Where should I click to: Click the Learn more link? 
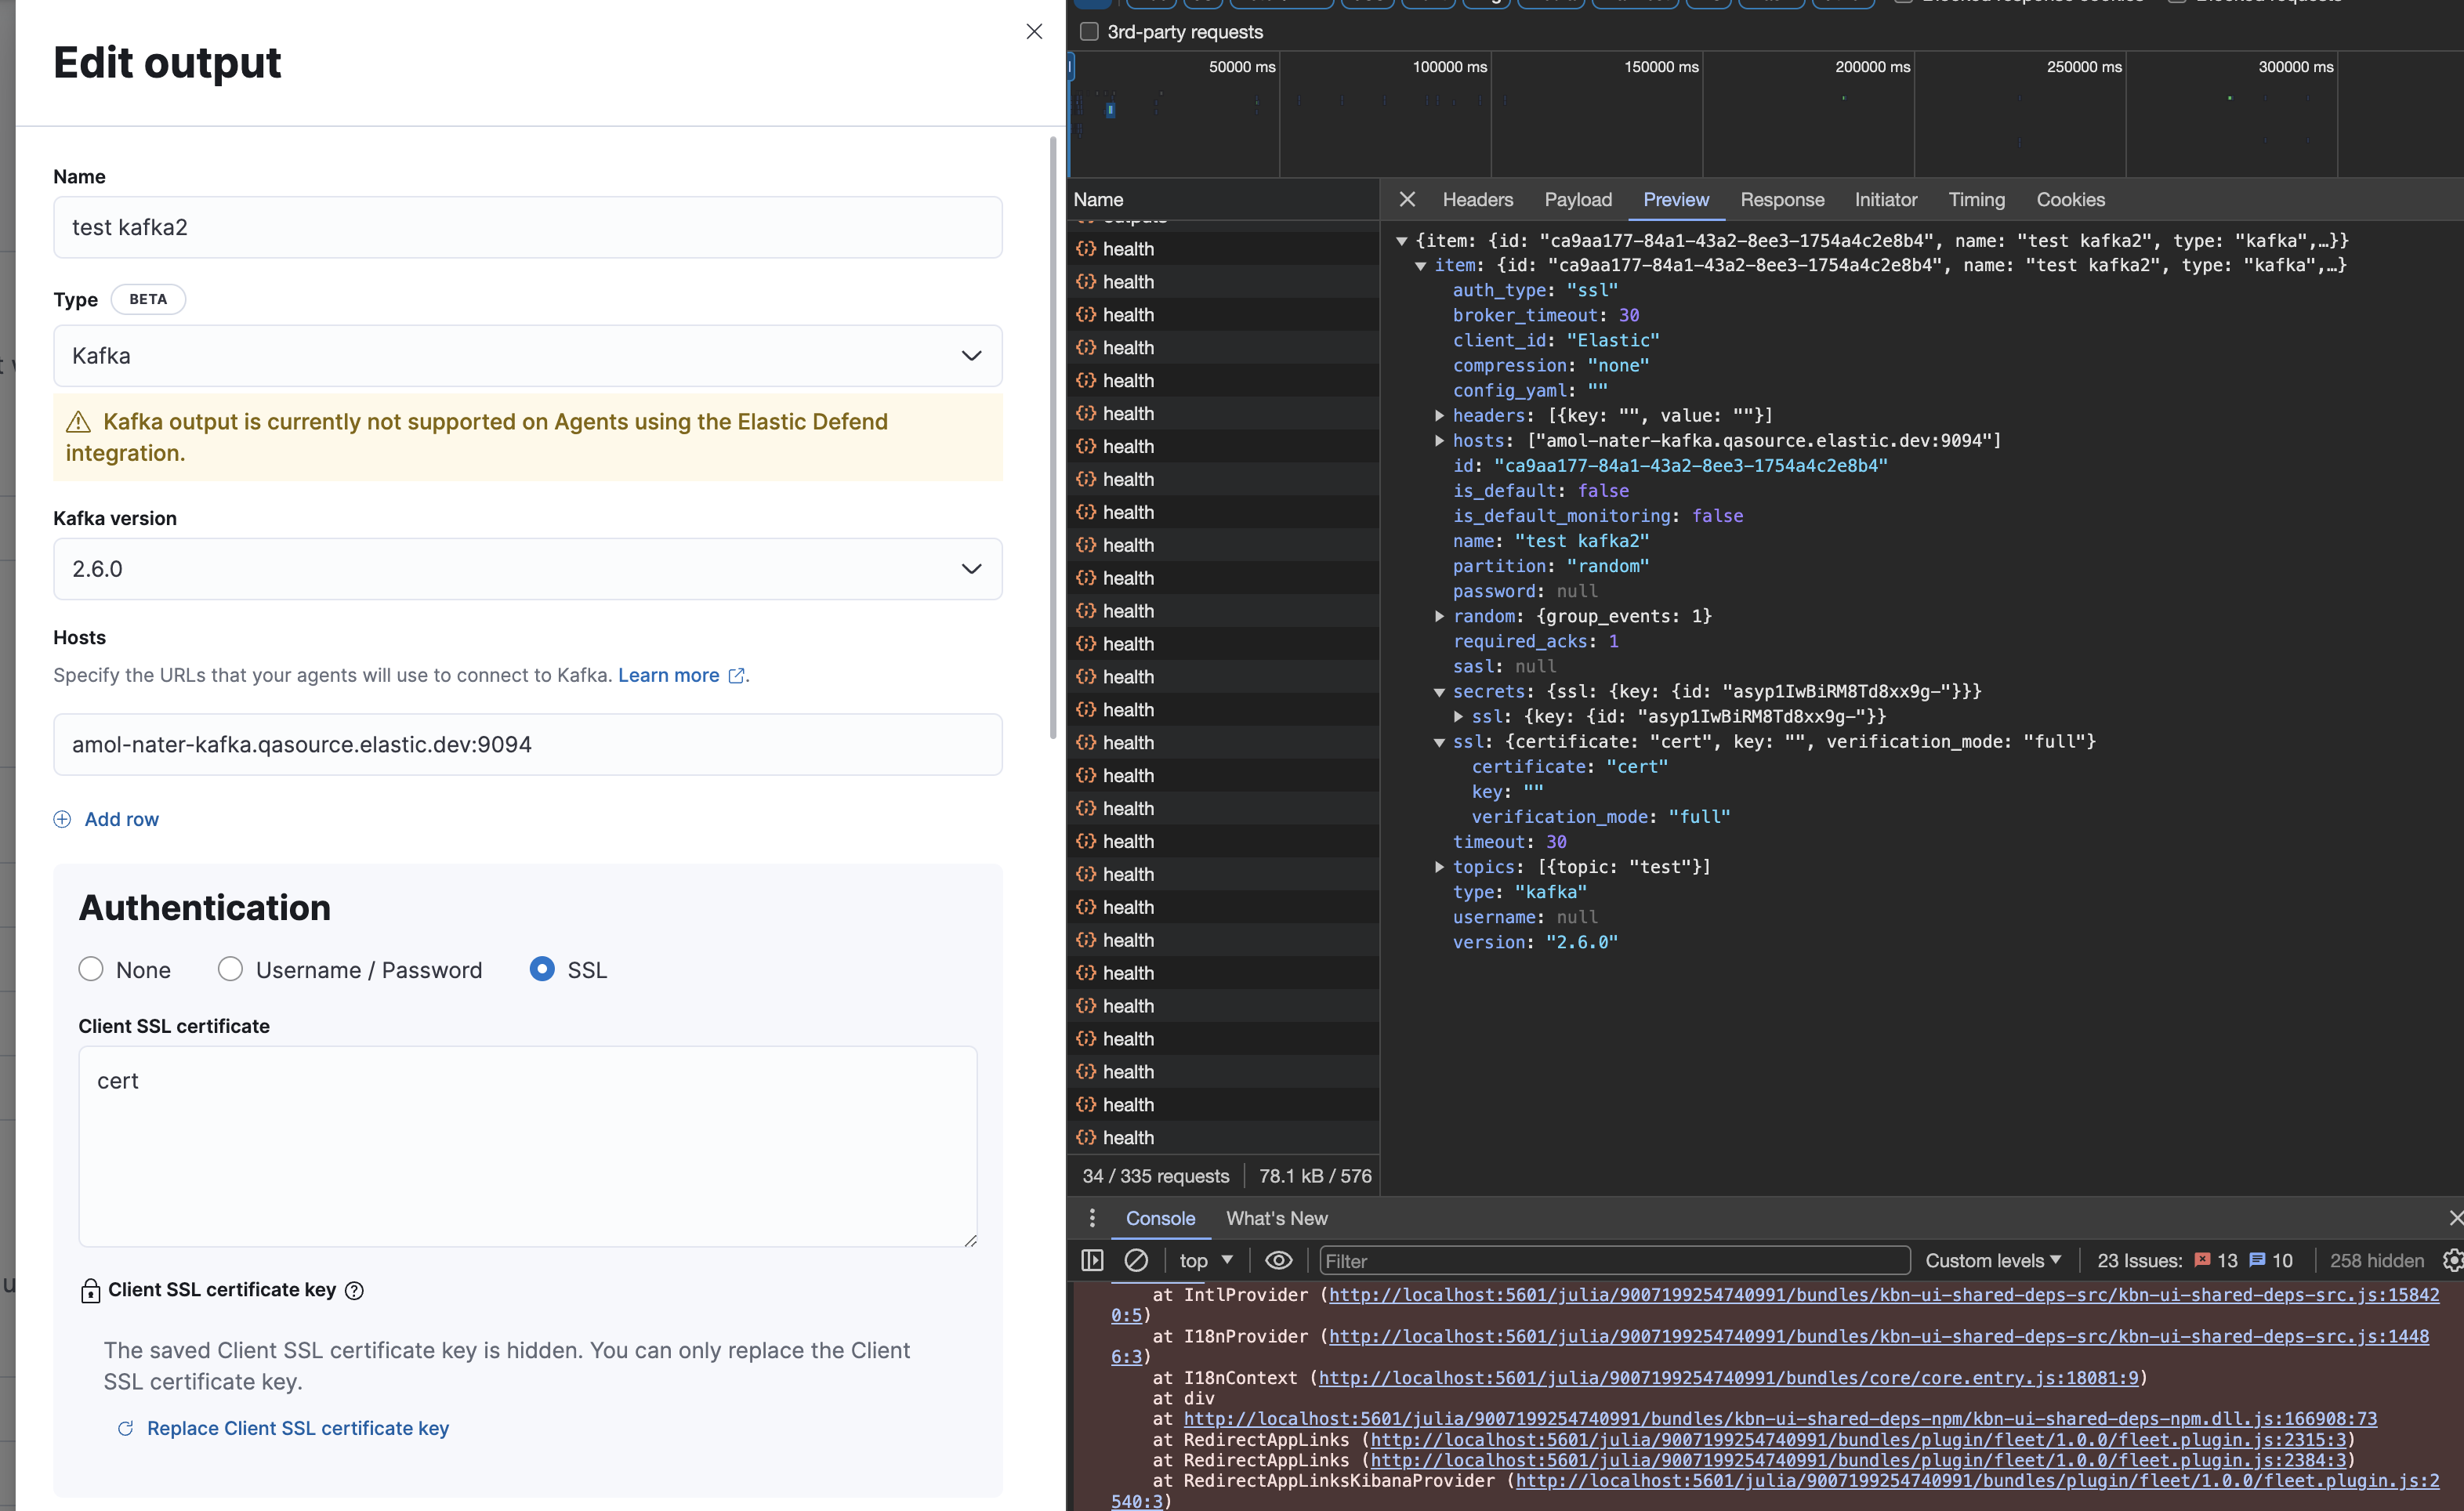click(x=668, y=676)
